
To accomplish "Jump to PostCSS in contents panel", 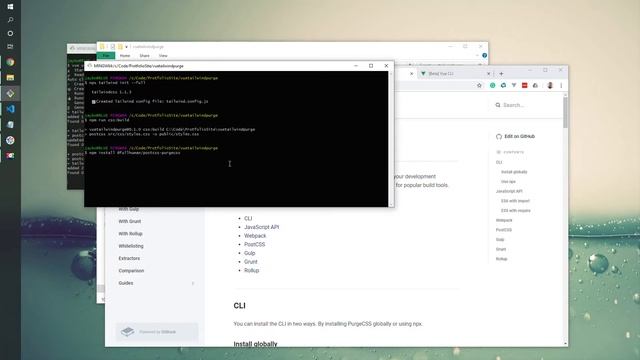I will click(504, 230).
